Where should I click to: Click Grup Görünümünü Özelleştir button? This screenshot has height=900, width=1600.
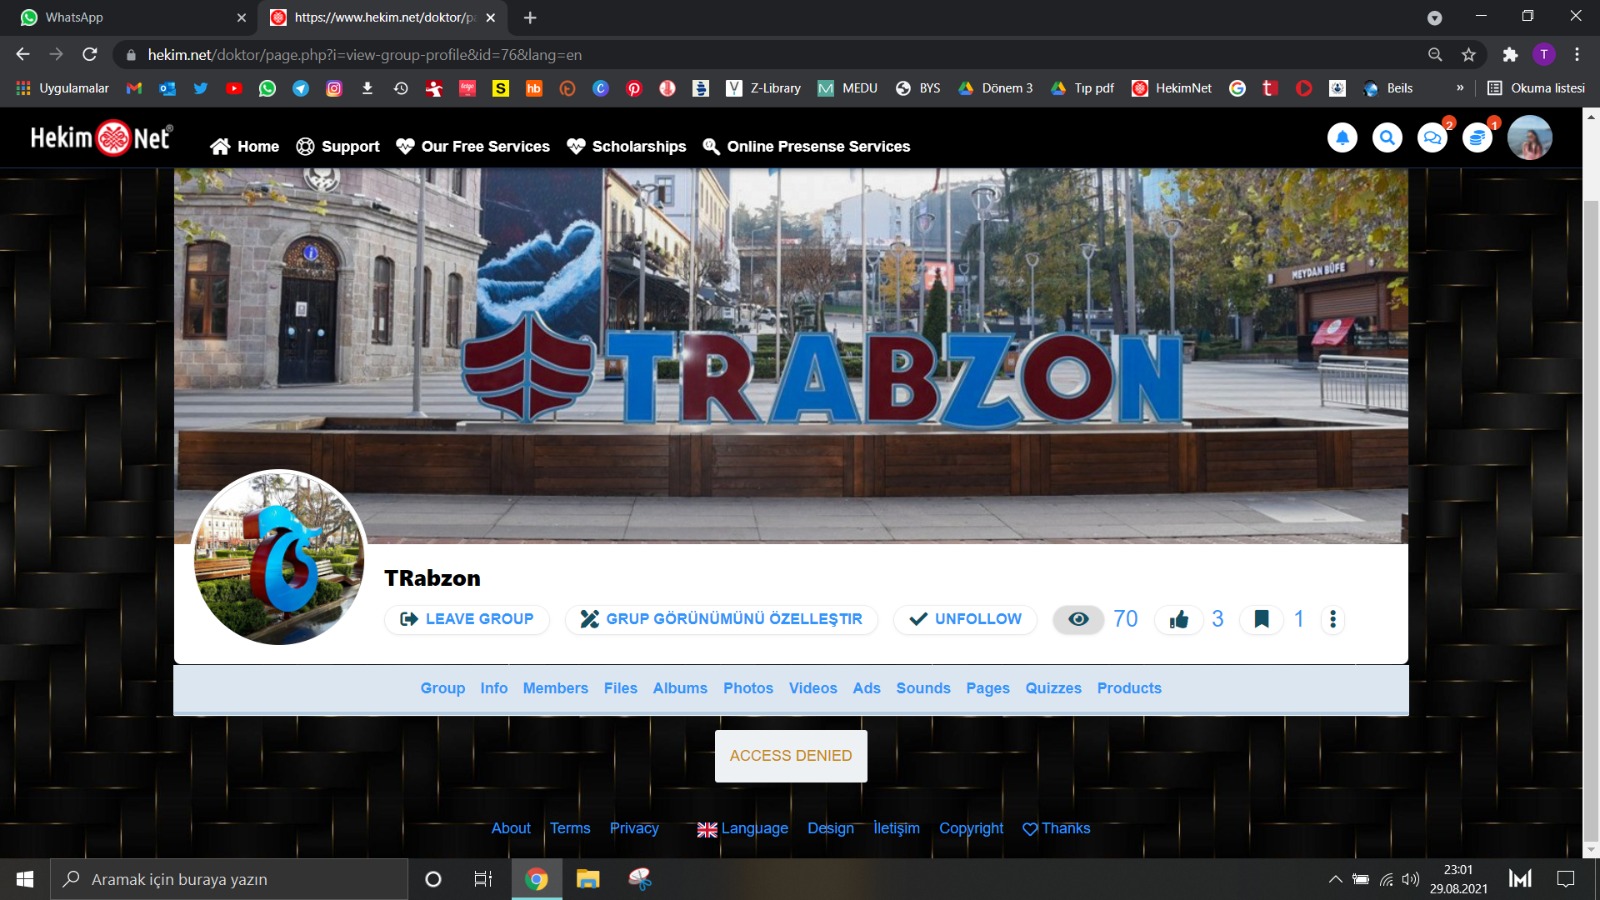pos(721,620)
